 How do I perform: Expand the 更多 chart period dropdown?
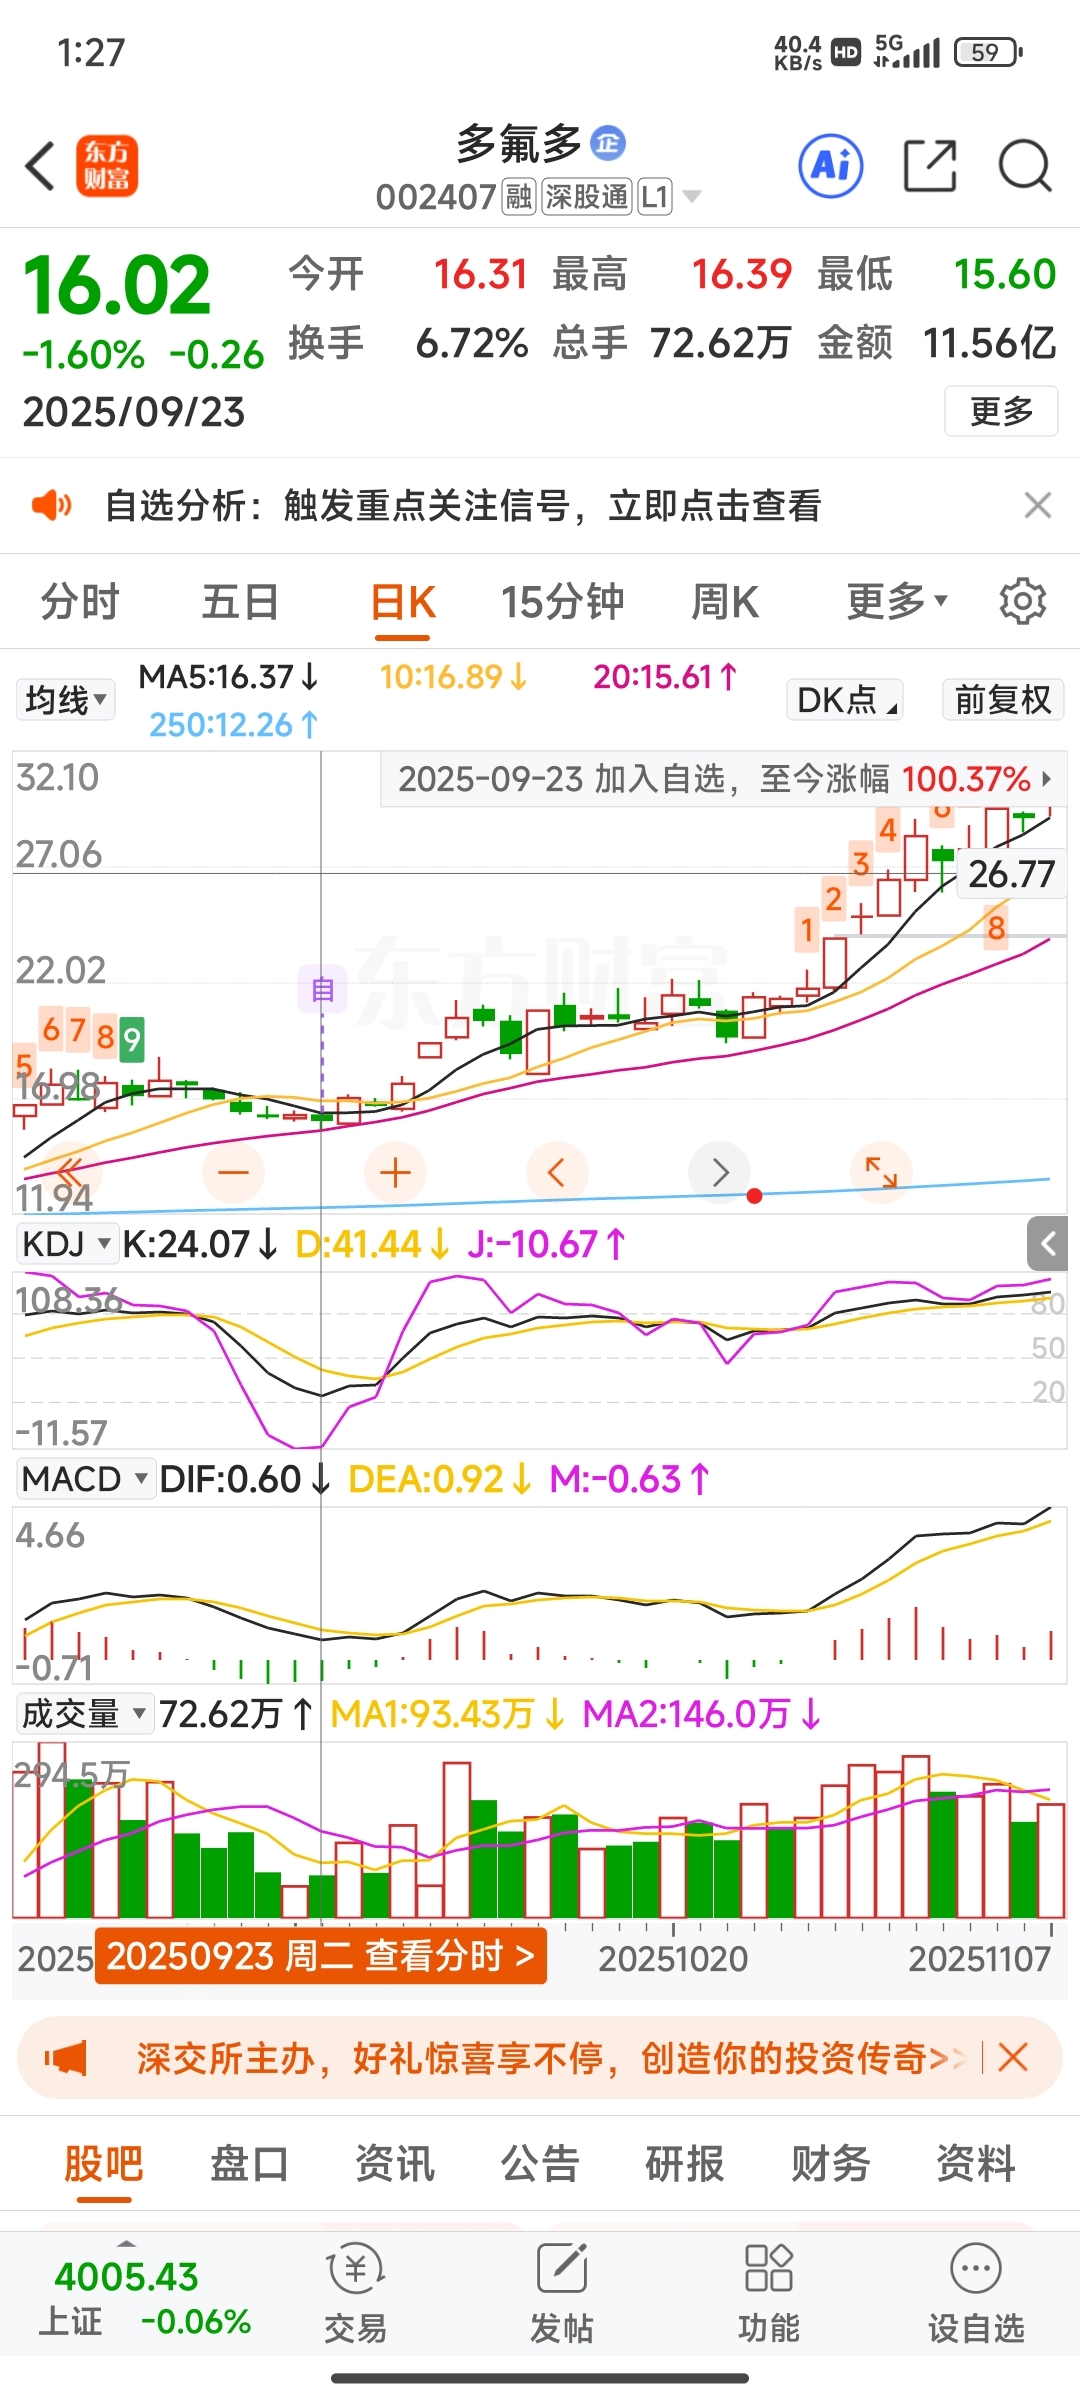tap(897, 601)
